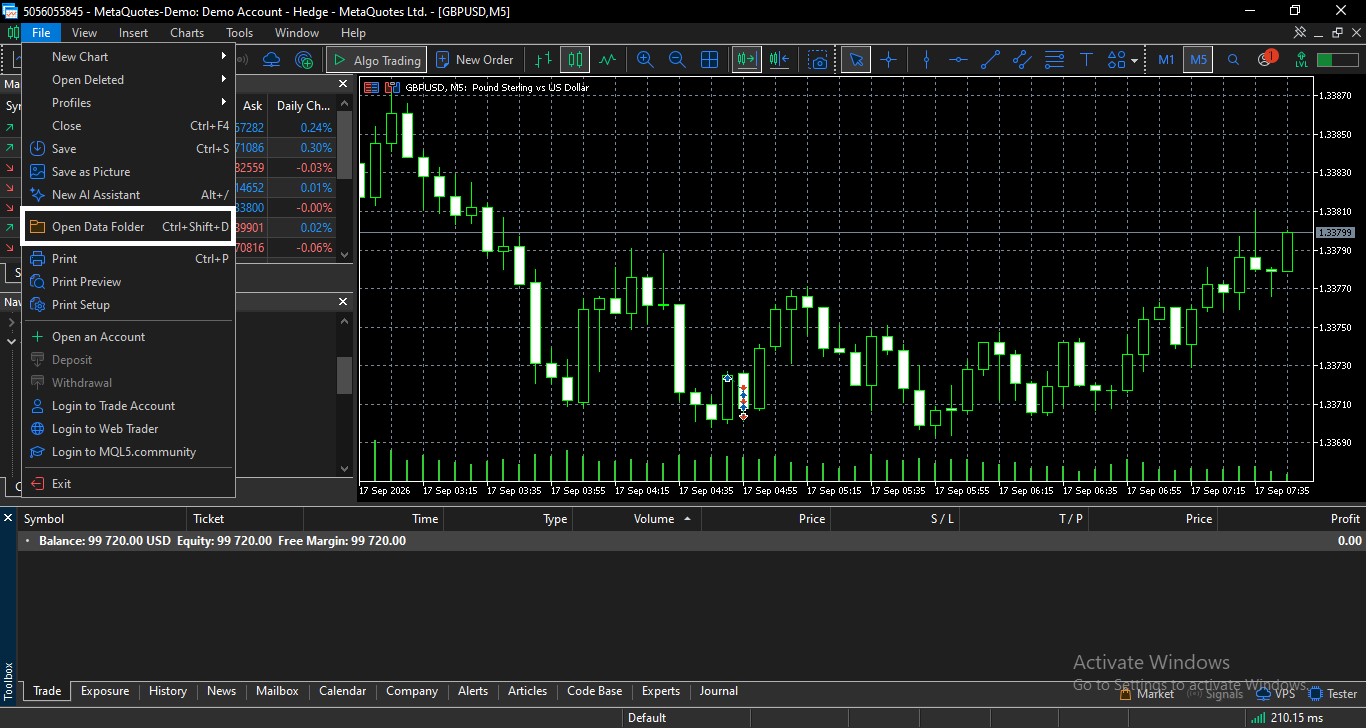The height and width of the screenshot is (728, 1368).
Task: Switch to the Calendar tab
Action: (342, 691)
